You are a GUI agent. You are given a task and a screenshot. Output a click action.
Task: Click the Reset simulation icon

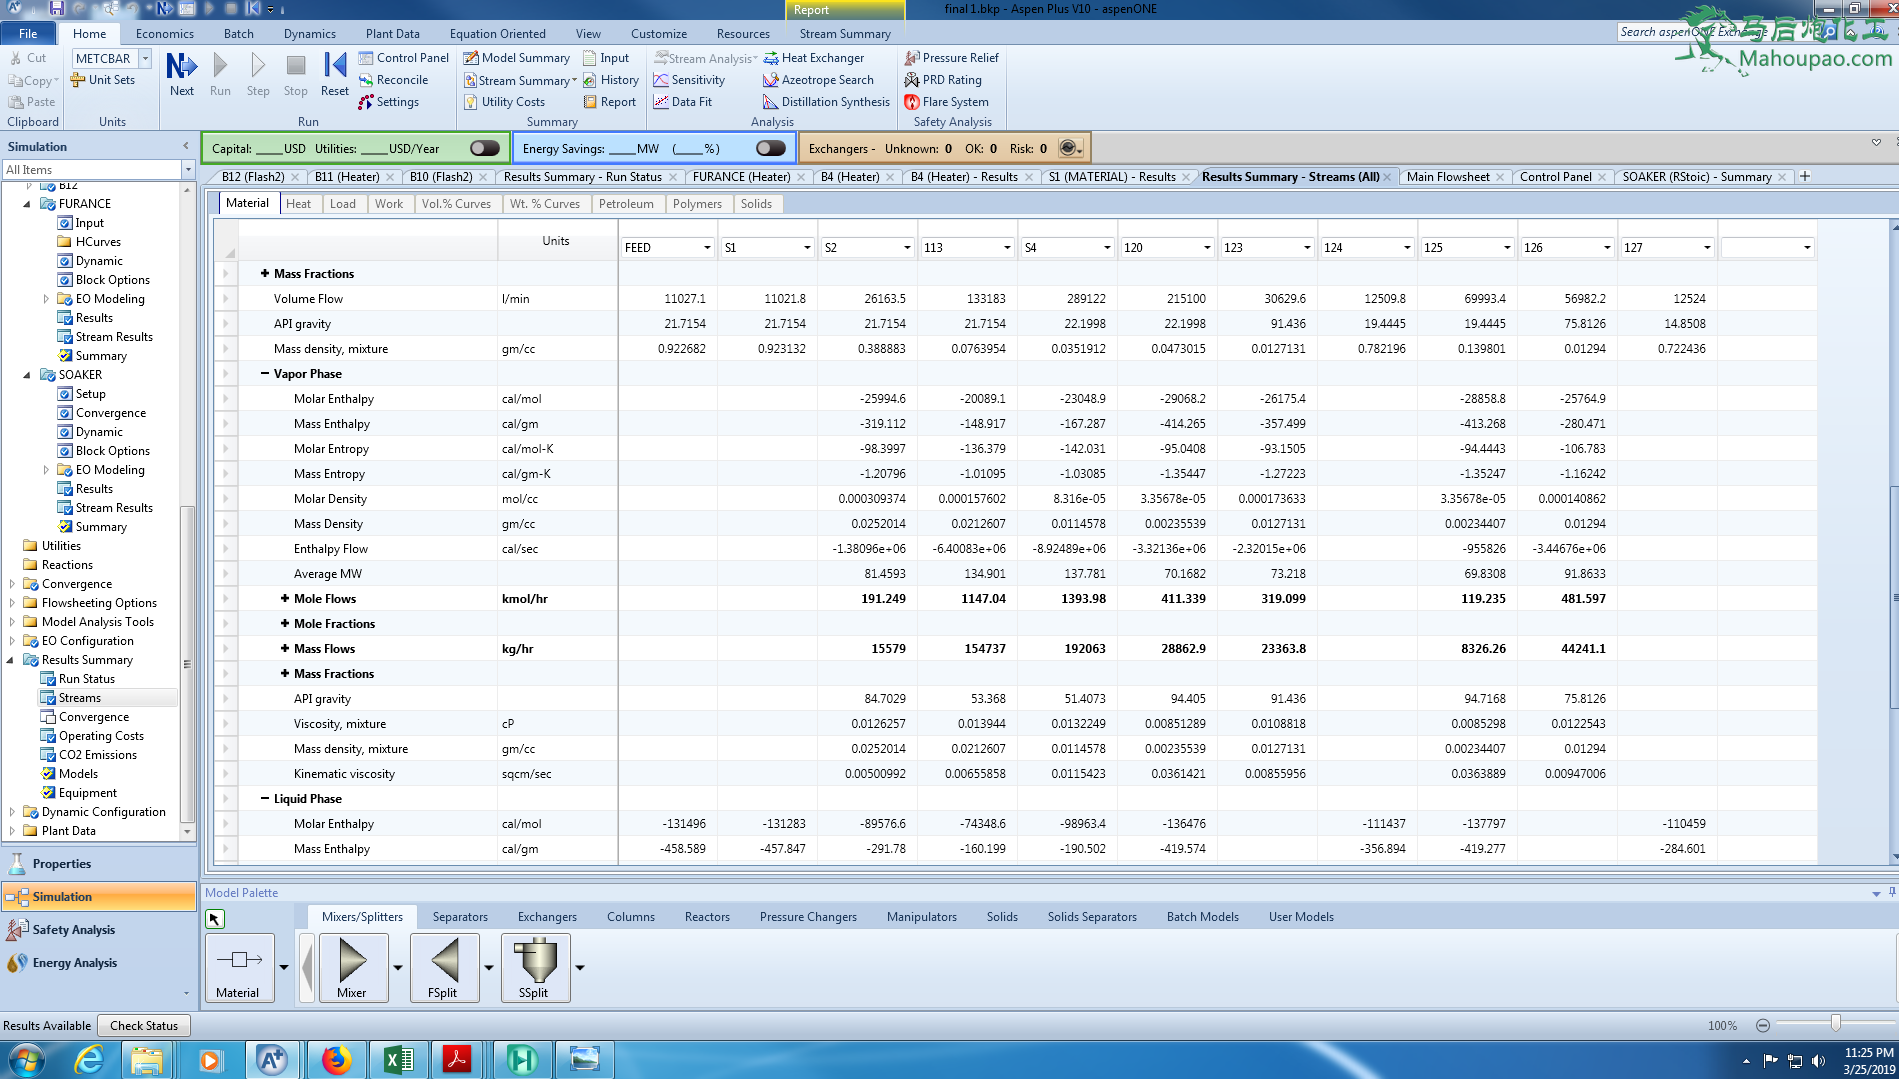click(335, 75)
